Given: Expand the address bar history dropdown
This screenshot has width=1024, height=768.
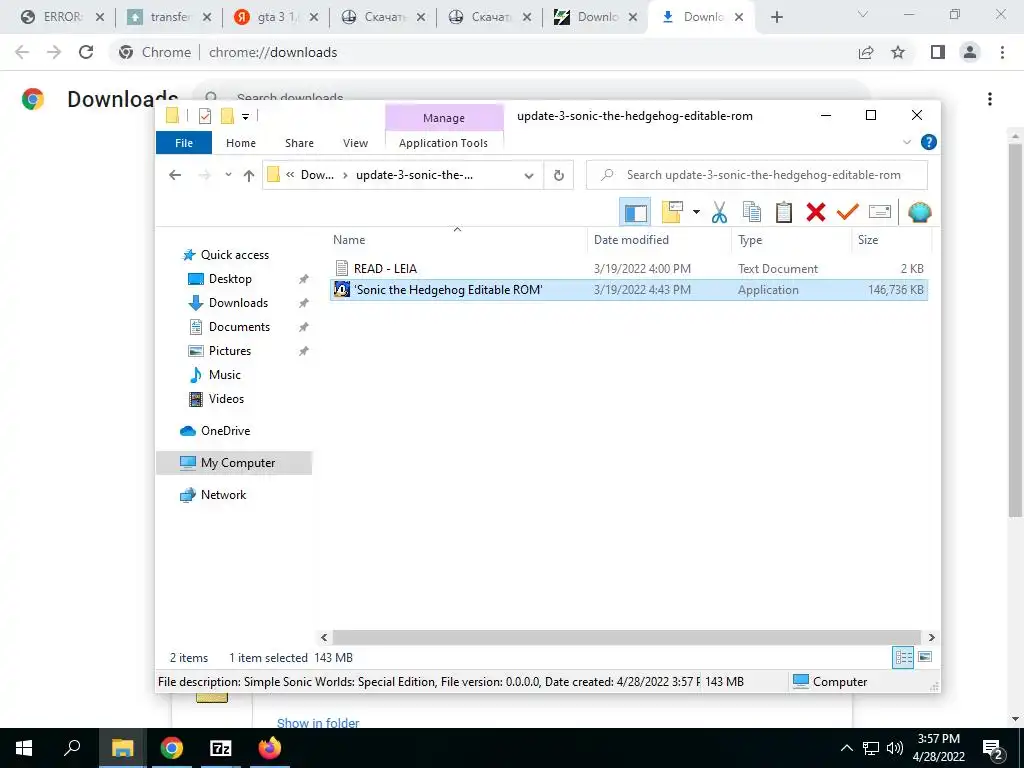Looking at the screenshot, I should click(529, 176).
